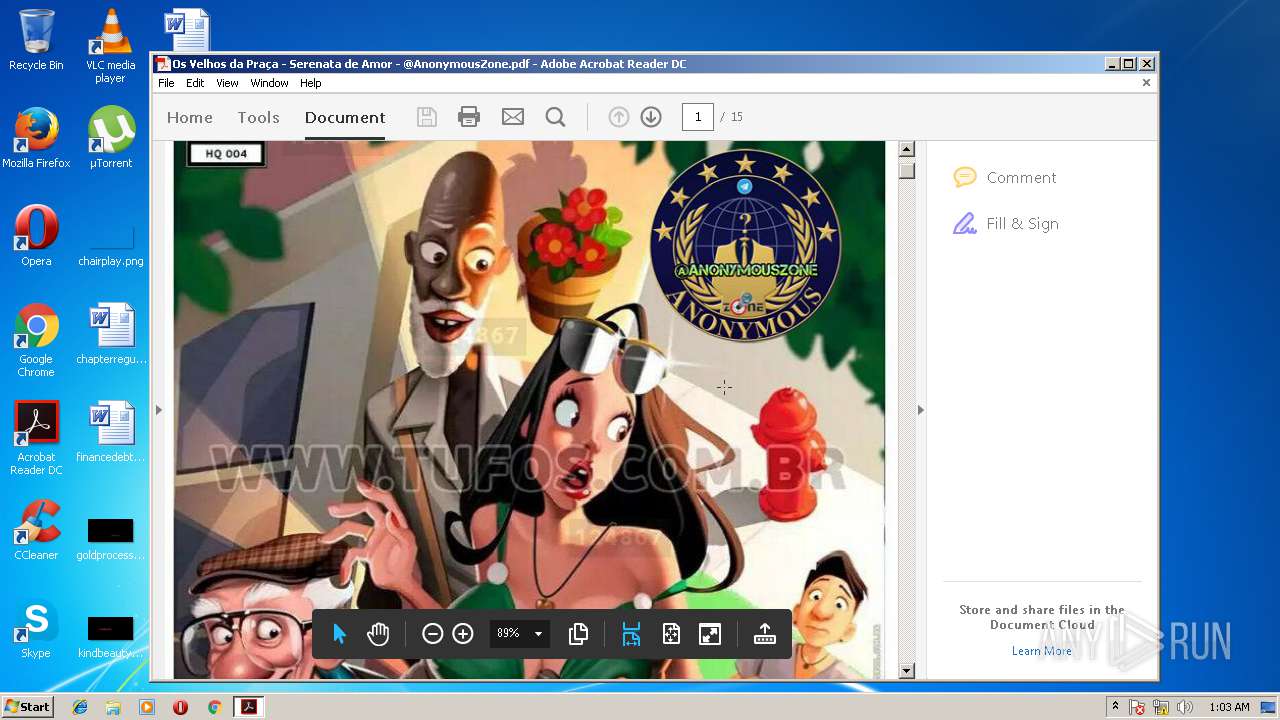Open the File menu
This screenshot has height=720, width=1280.
pyautogui.click(x=166, y=83)
